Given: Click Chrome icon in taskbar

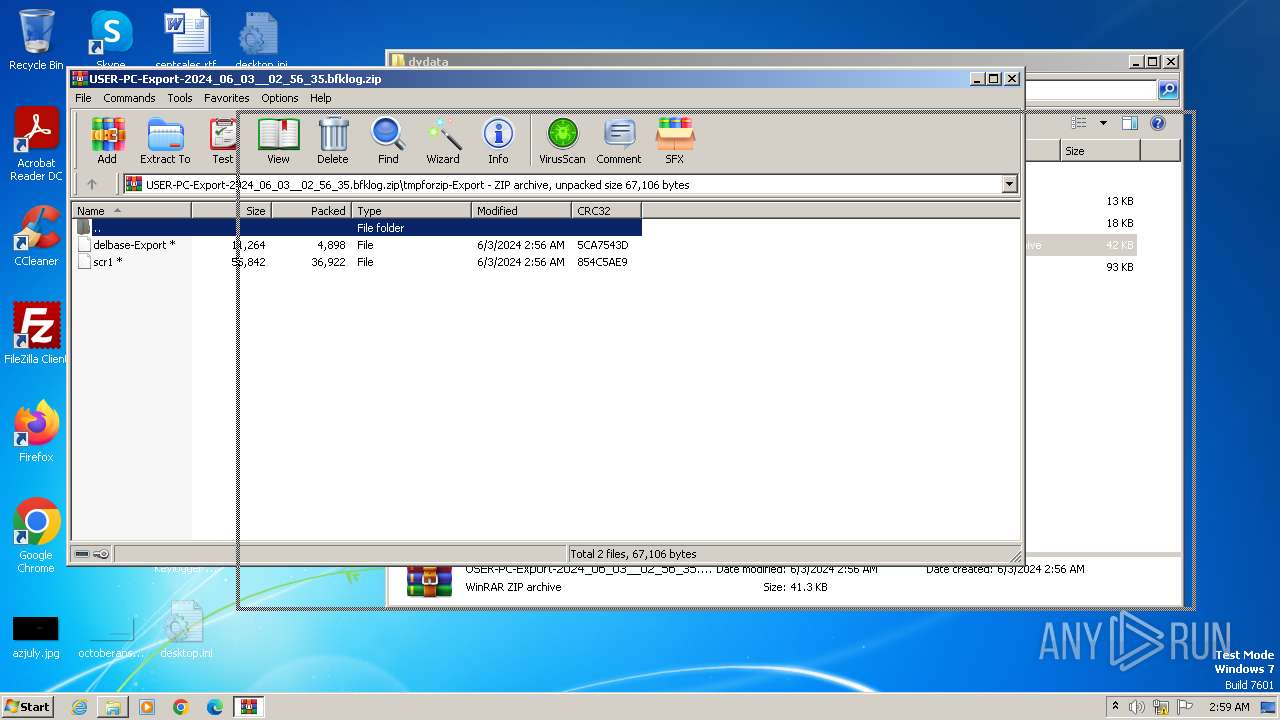Looking at the screenshot, I should [181, 707].
